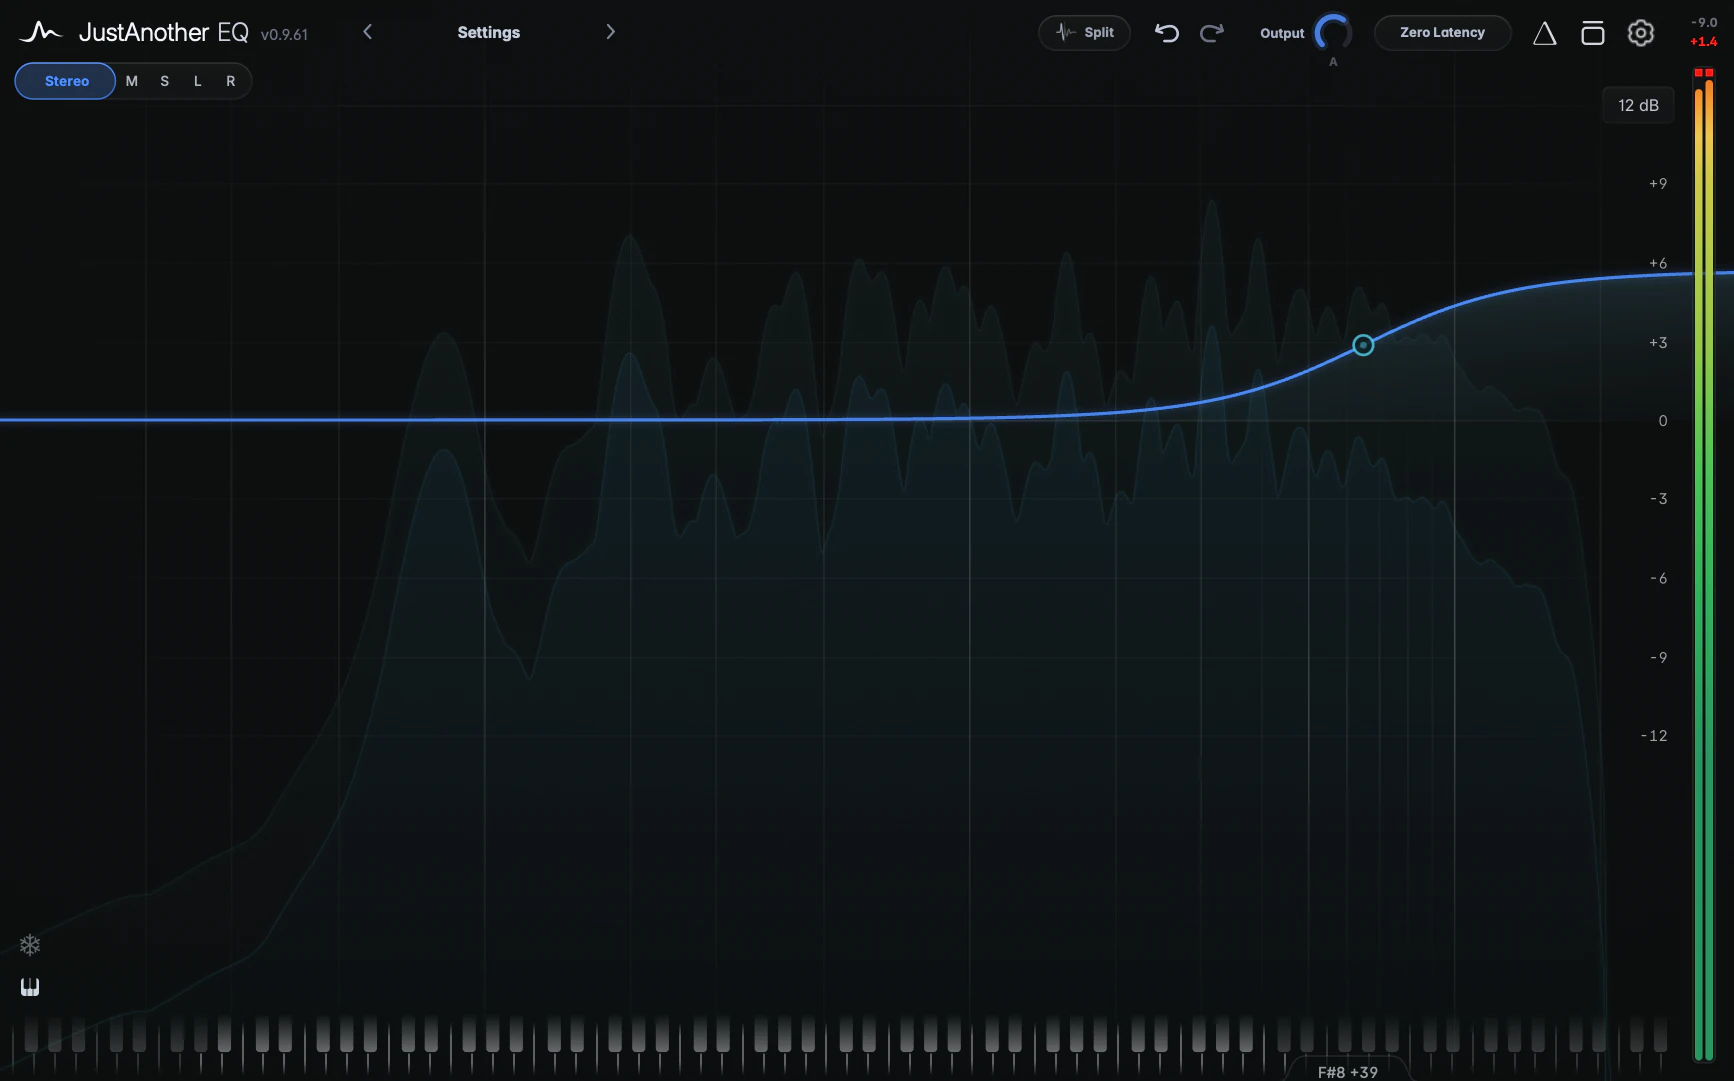Open the Zero Latency mode dropdown

click(x=1442, y=32)
